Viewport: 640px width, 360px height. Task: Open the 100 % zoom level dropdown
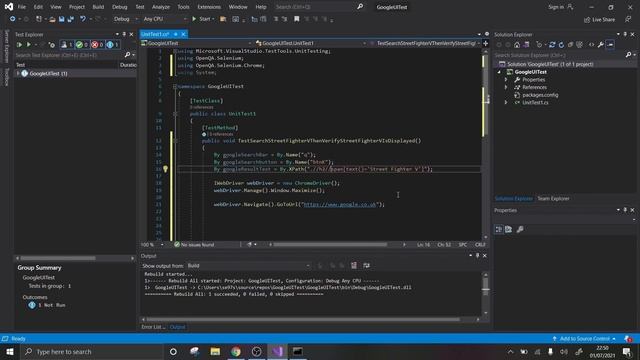[152, 244]
